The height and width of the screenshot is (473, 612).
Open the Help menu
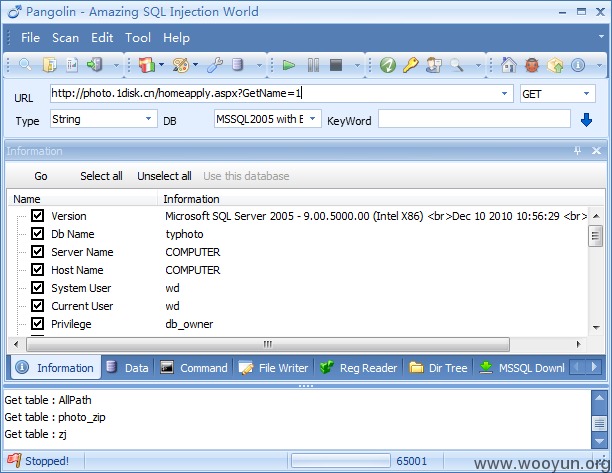pyautogui.click(x=176, y=38)
